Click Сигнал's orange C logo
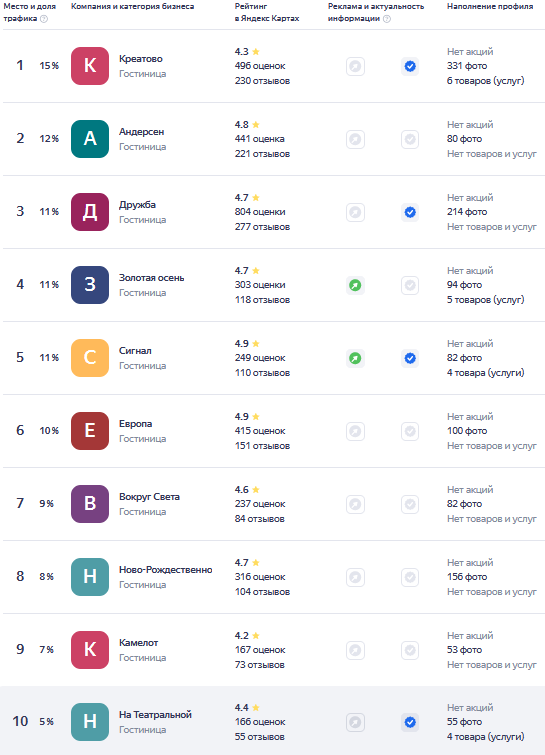The width and height of the screenshot is (545, 755). coord(90,358)
